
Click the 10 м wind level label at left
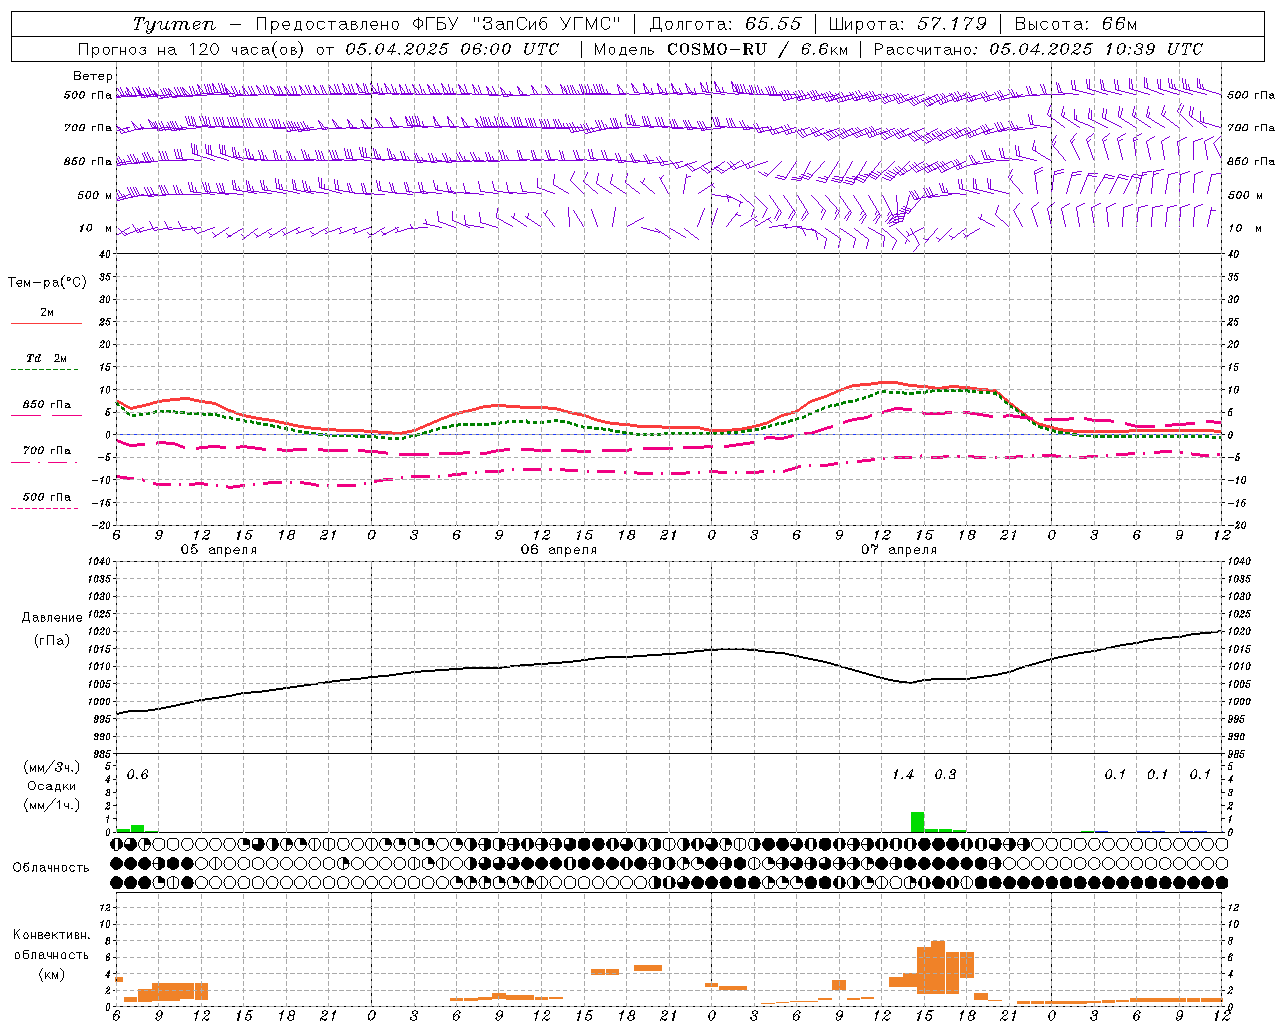pos(95,228)
